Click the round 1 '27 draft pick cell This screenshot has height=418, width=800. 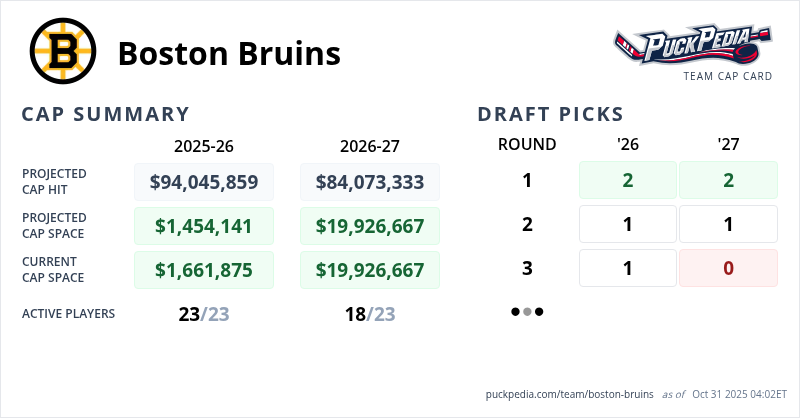[x=728, y=180]
